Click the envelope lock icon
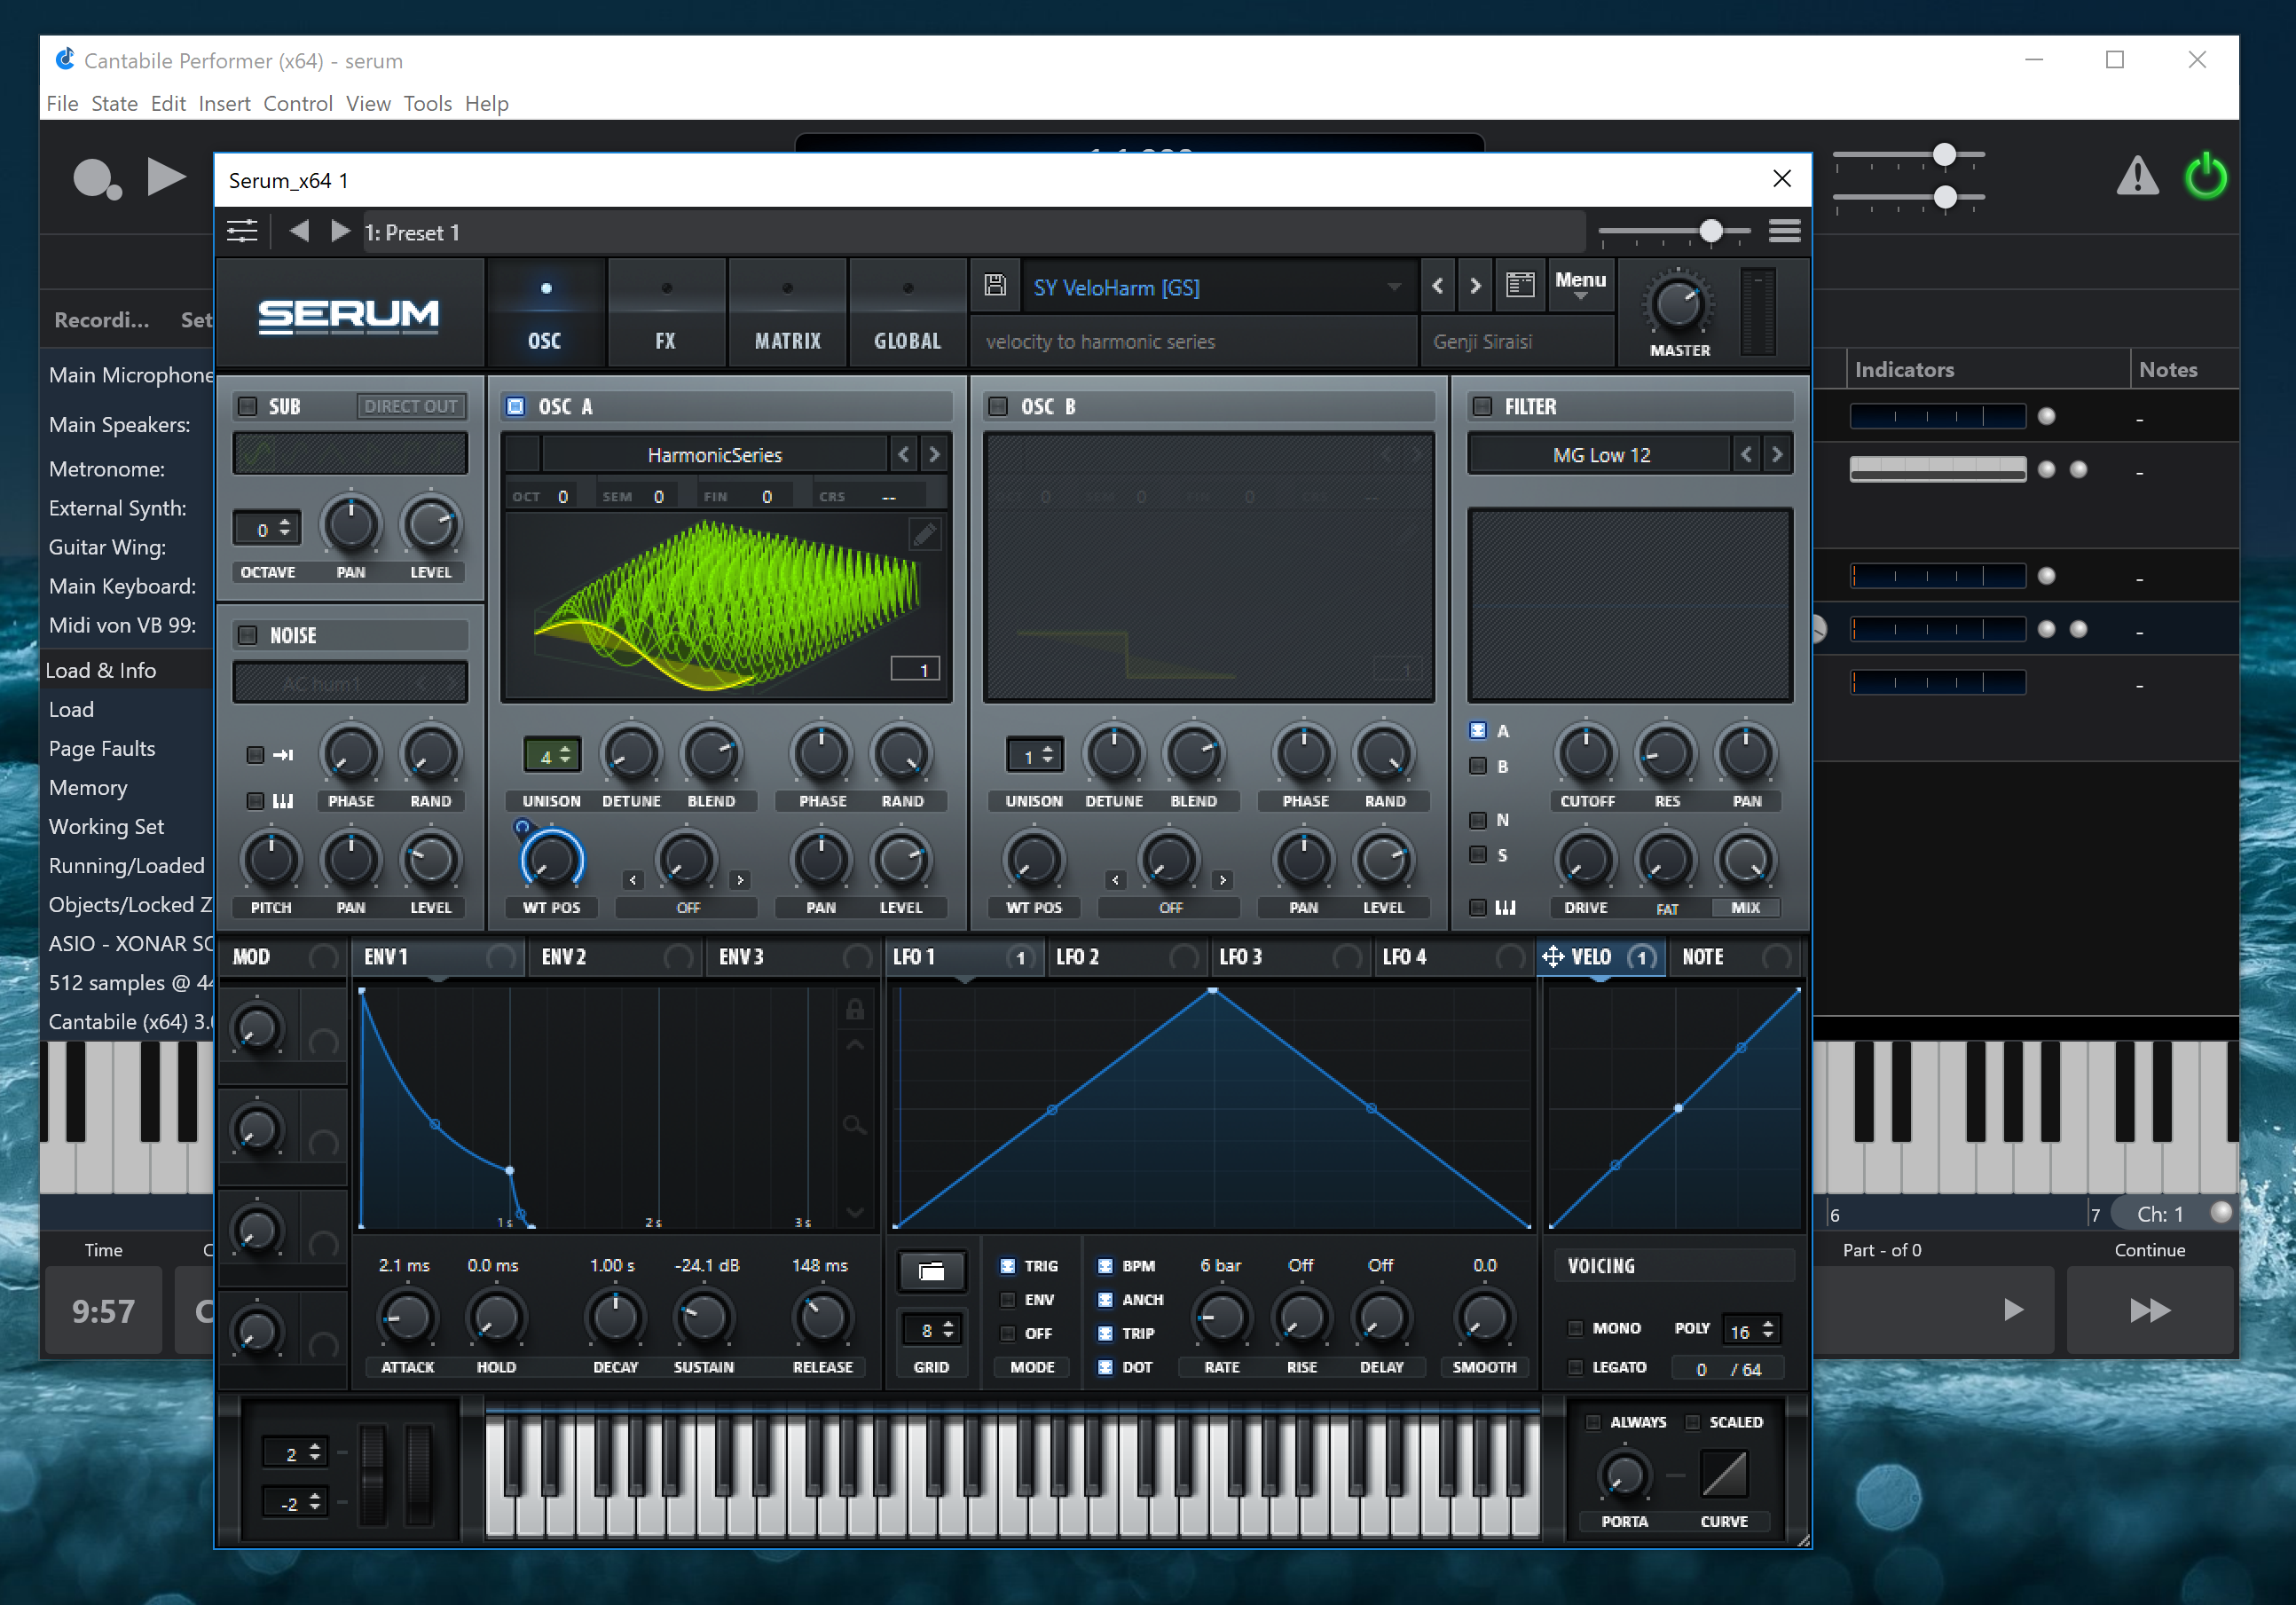 click(855, 1009)
